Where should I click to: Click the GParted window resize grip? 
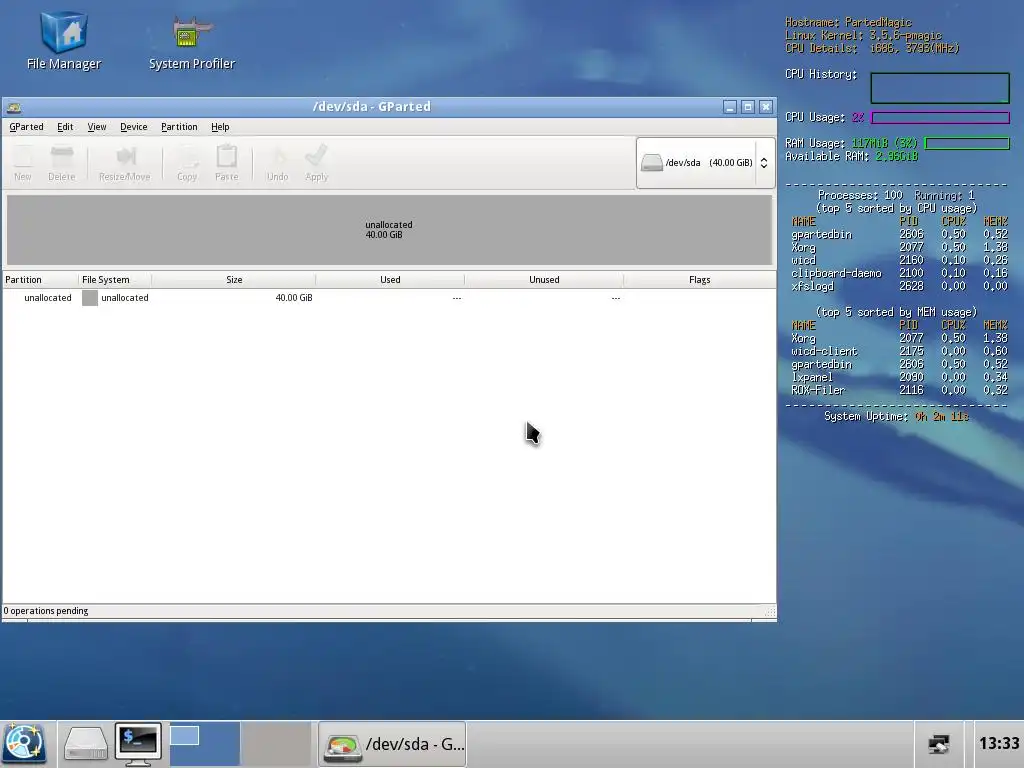point(770,612)
